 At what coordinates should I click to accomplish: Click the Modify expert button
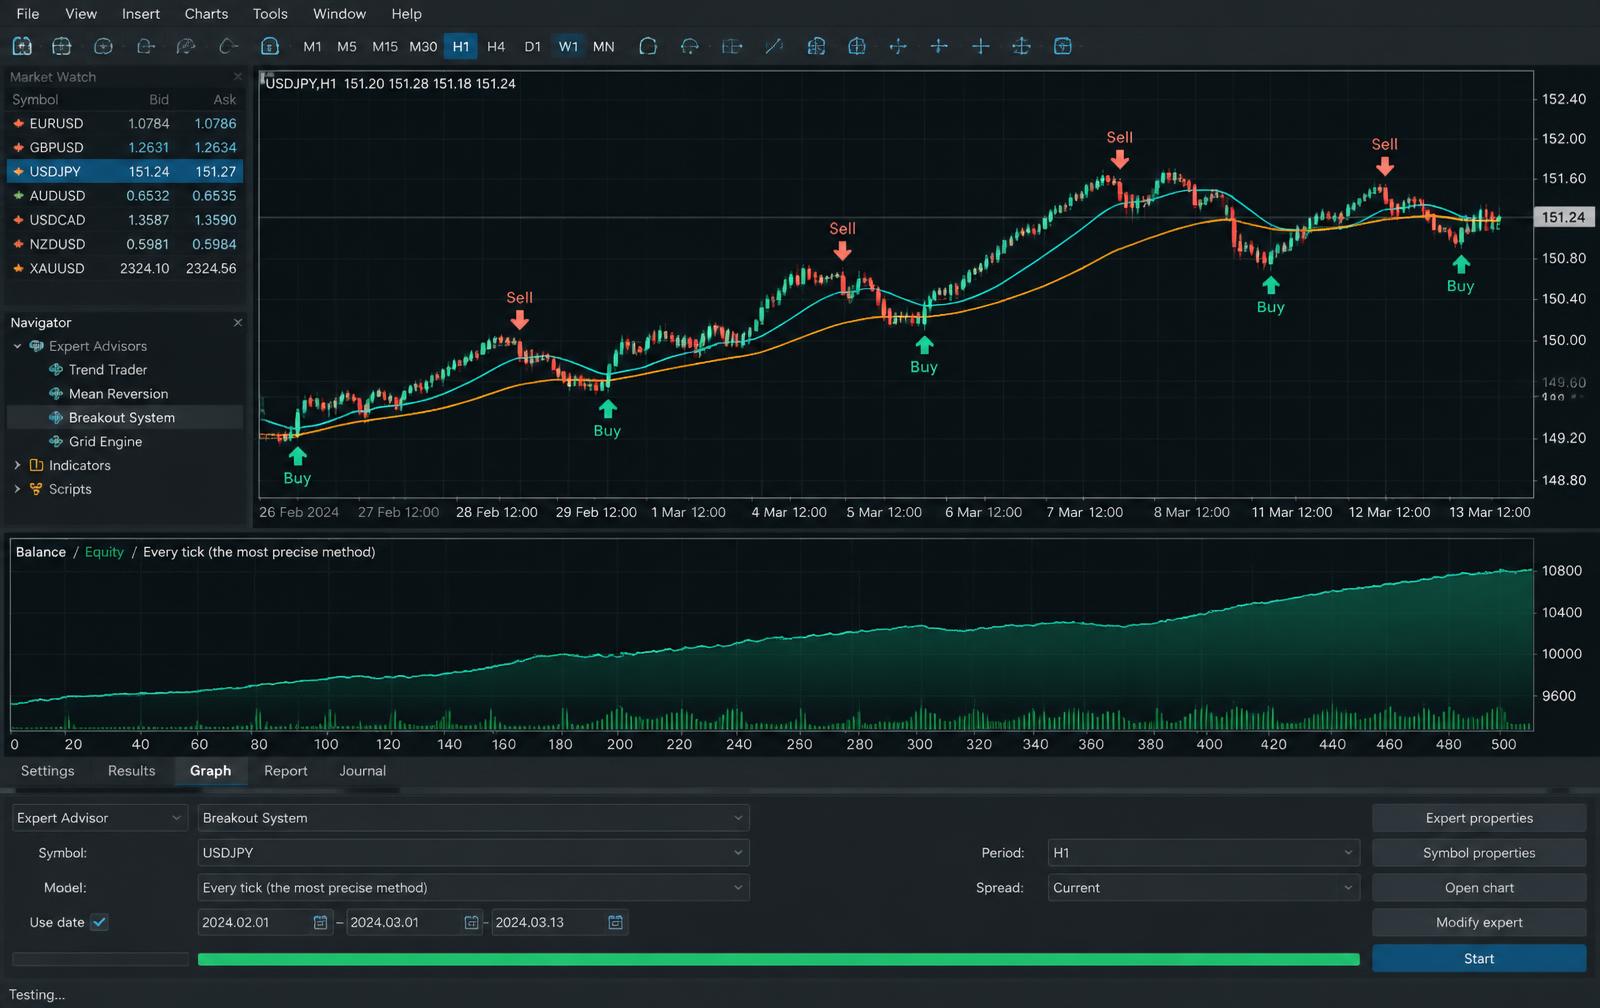(x=1479, y=922)
